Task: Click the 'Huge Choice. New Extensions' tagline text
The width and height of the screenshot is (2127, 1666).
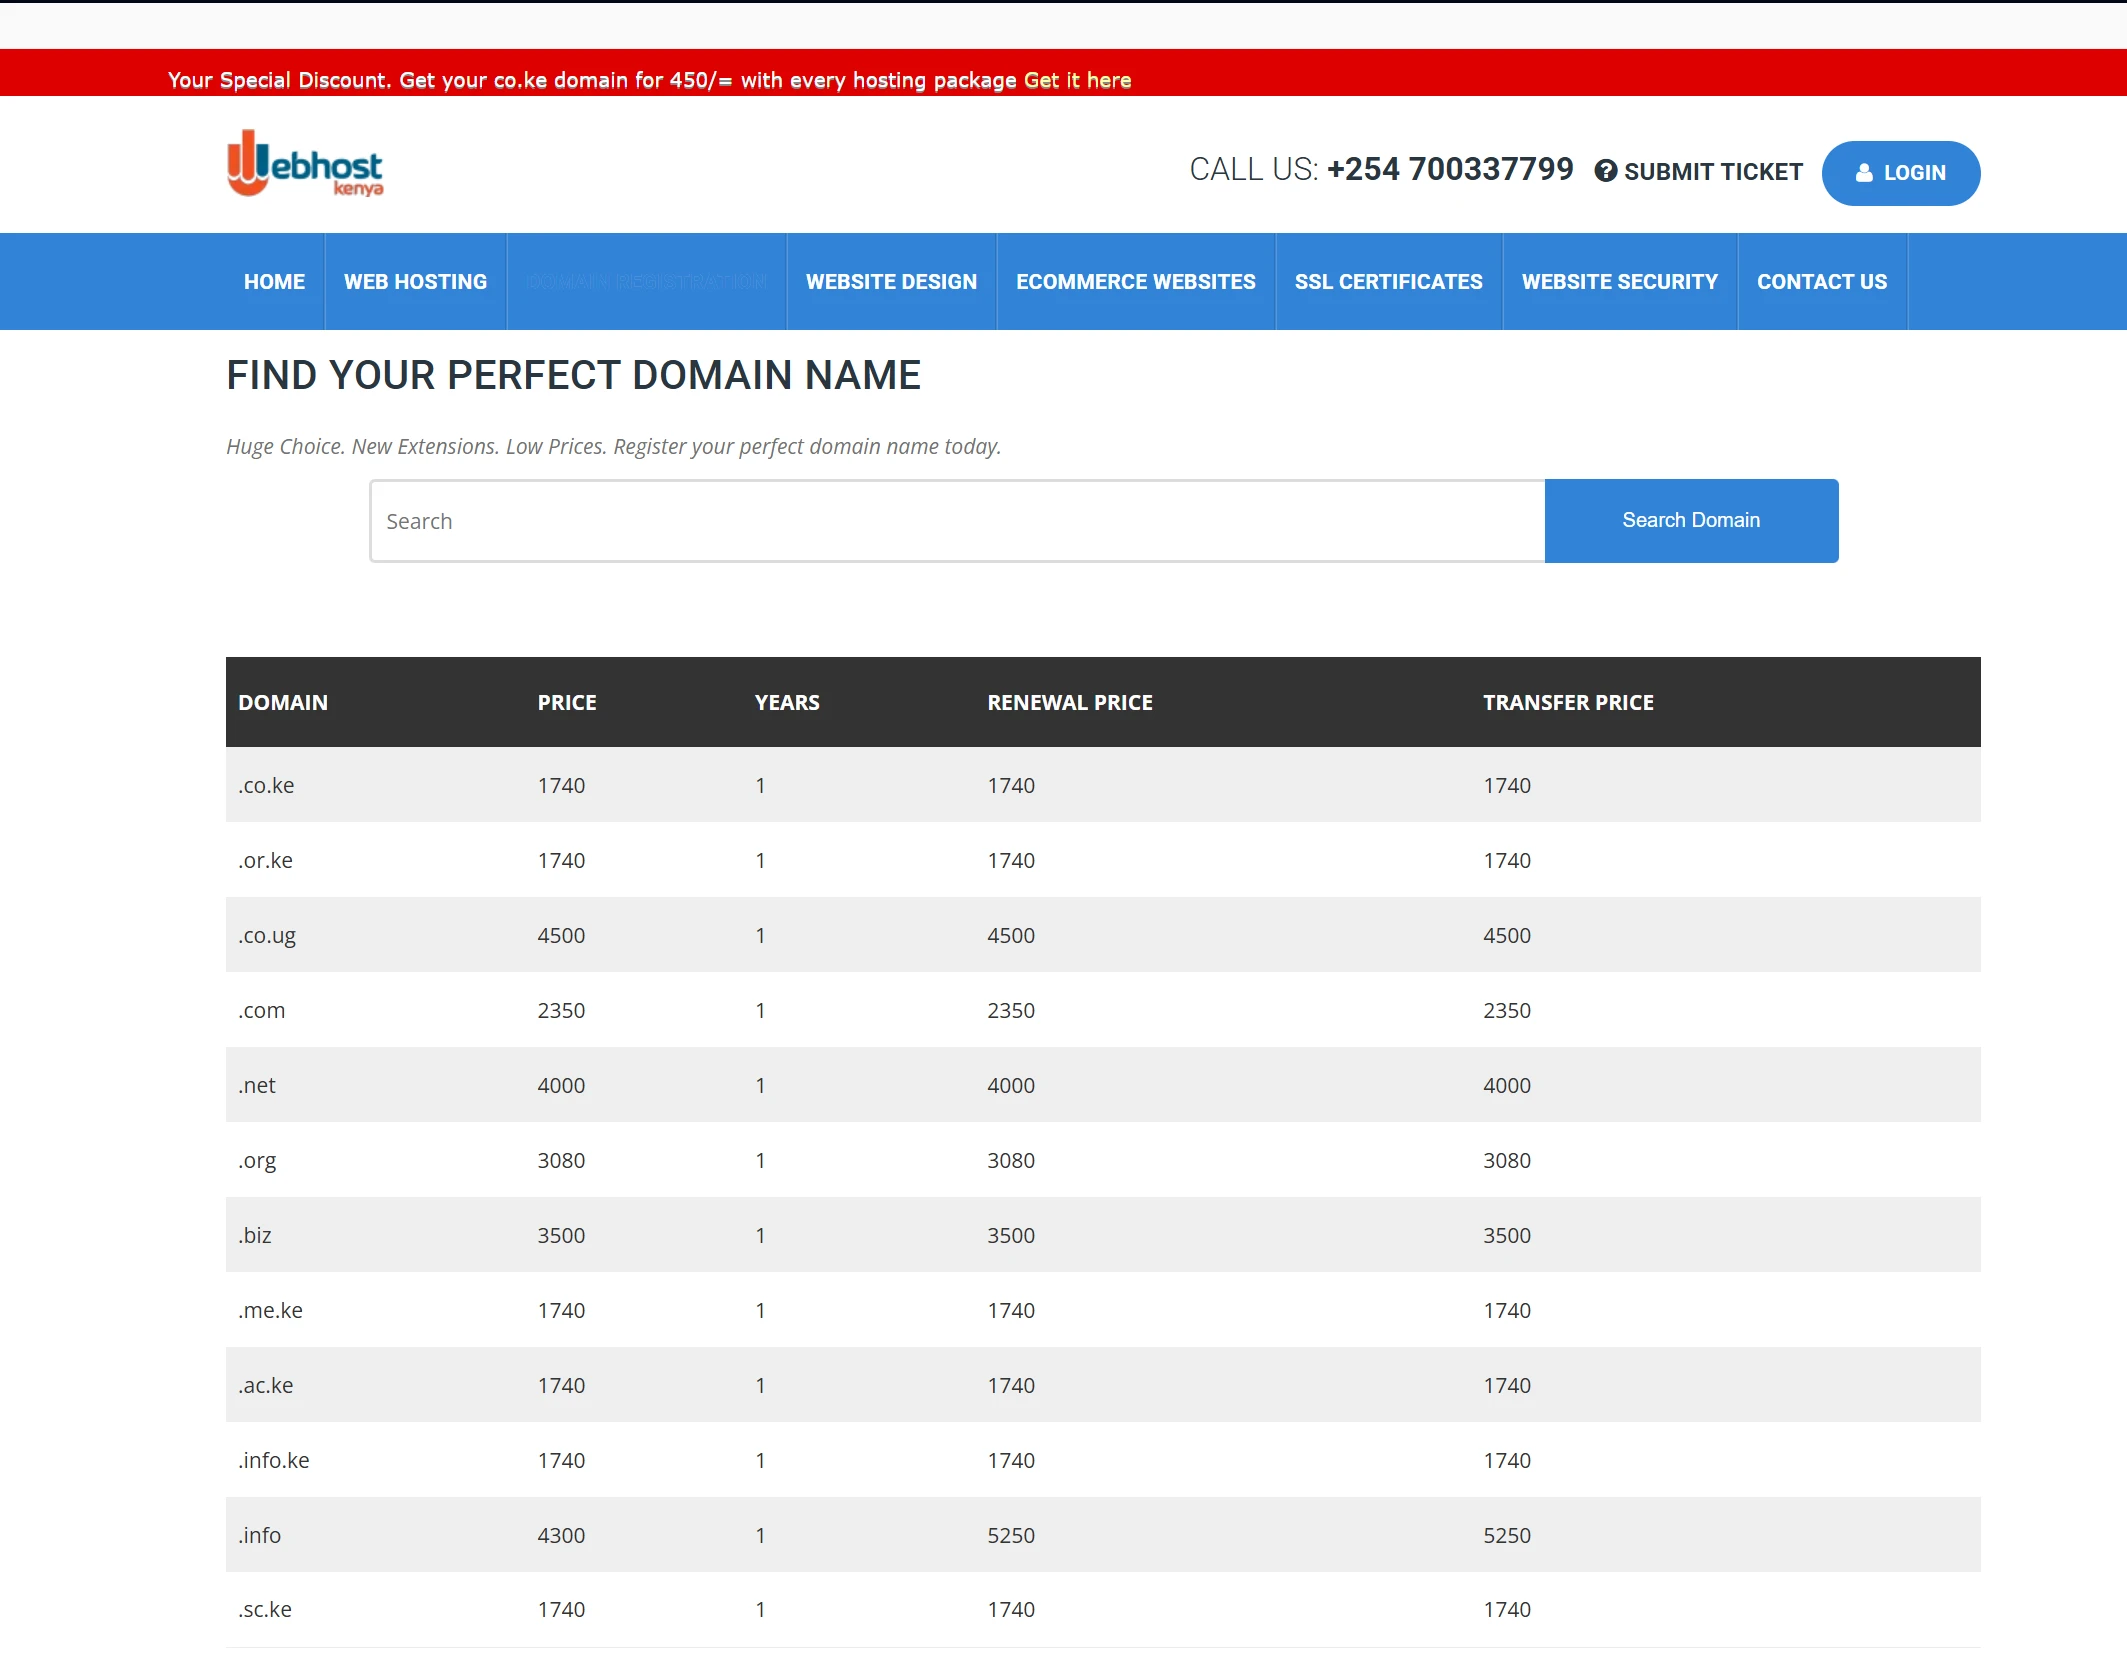Action: (x=613, y=446)
